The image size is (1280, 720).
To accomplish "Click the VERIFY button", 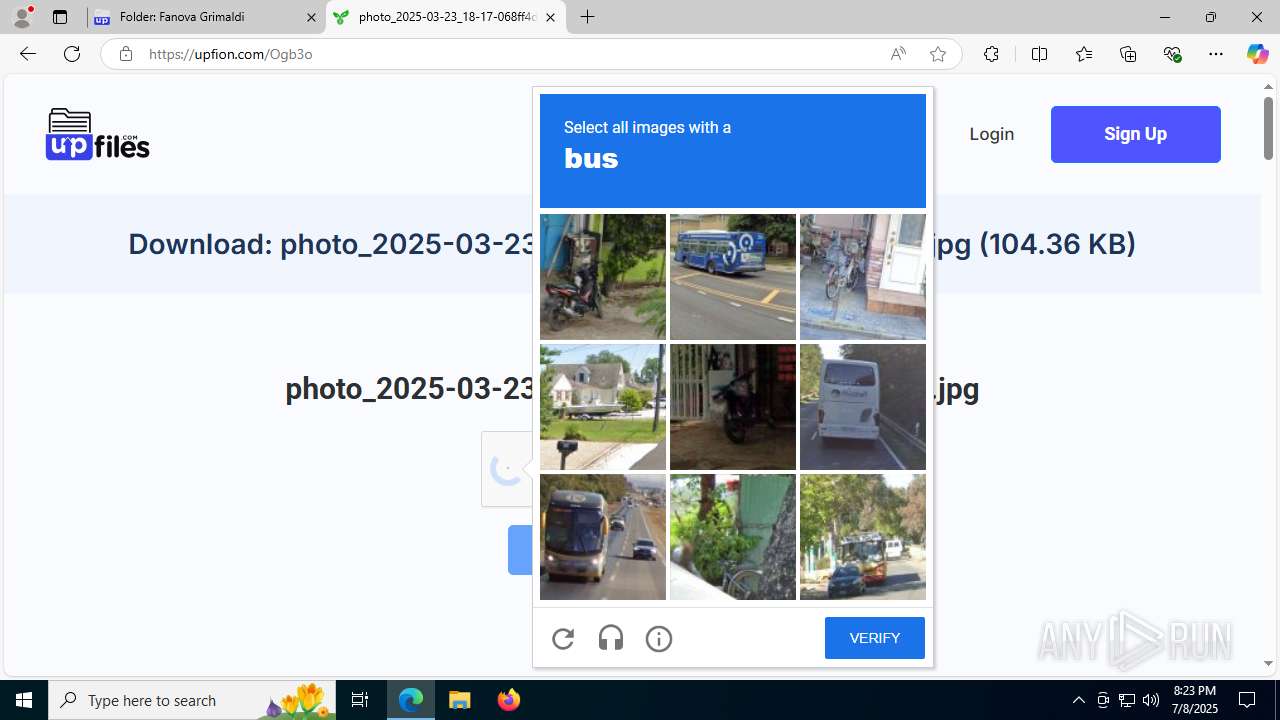I will pos(874,638).
